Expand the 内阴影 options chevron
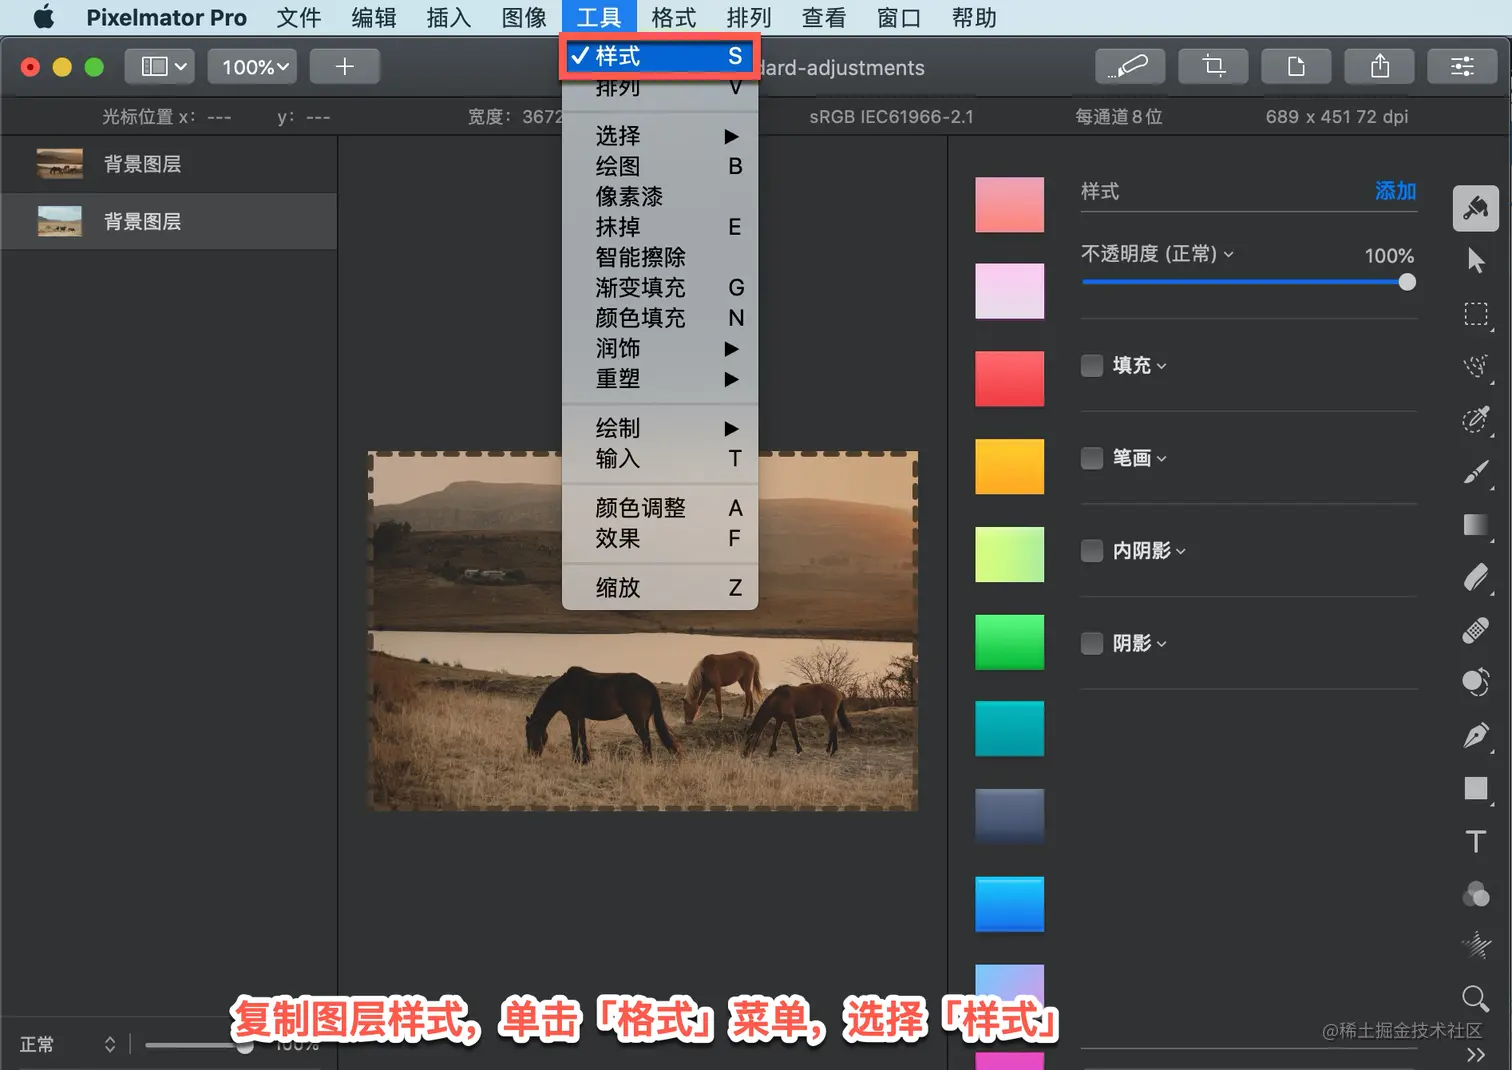Screen dimensions: 1512x1070 tap(1181, 552)
